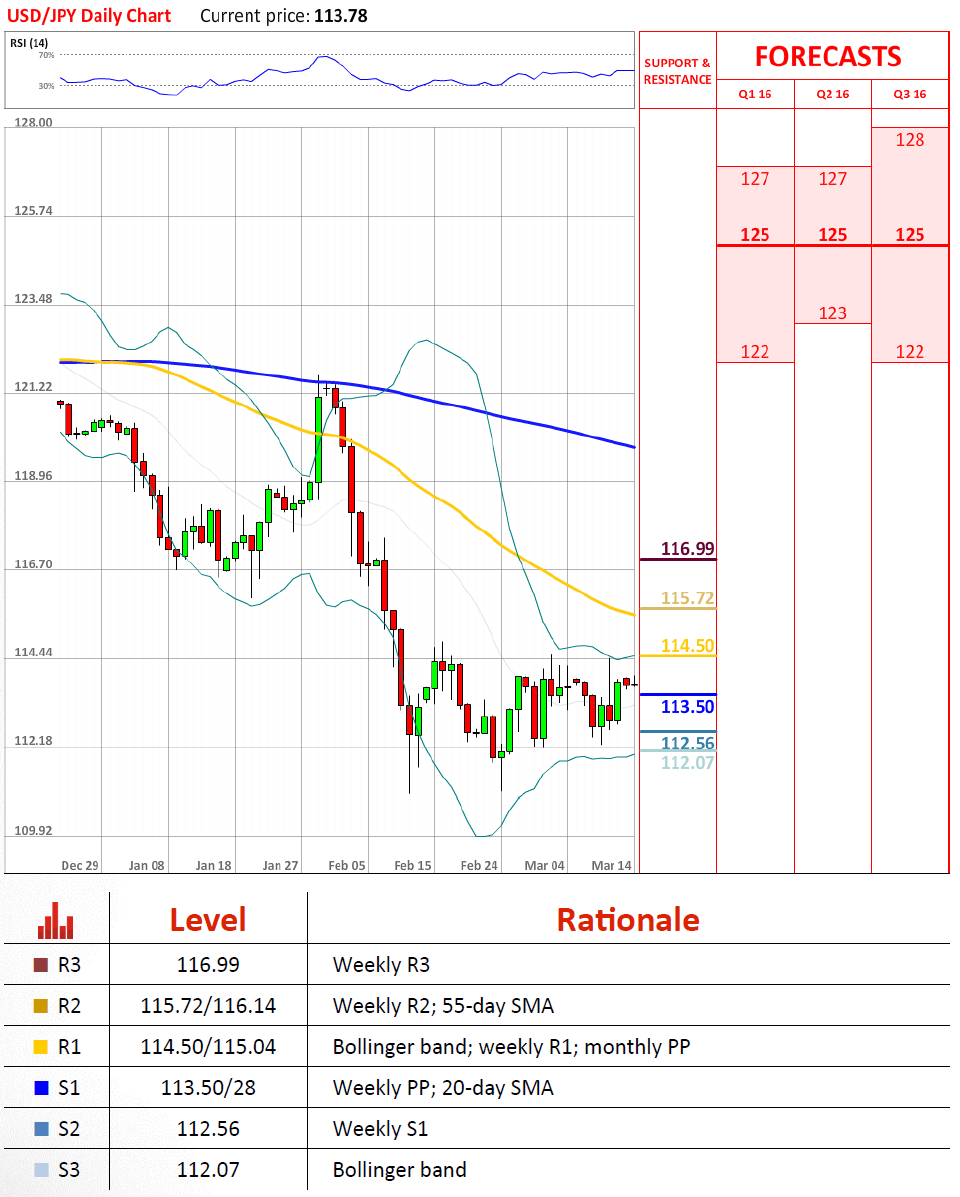The image size is (960, 1197).
Task: Click the 113.50 support level marker
Action: click(x=688, y=707)
